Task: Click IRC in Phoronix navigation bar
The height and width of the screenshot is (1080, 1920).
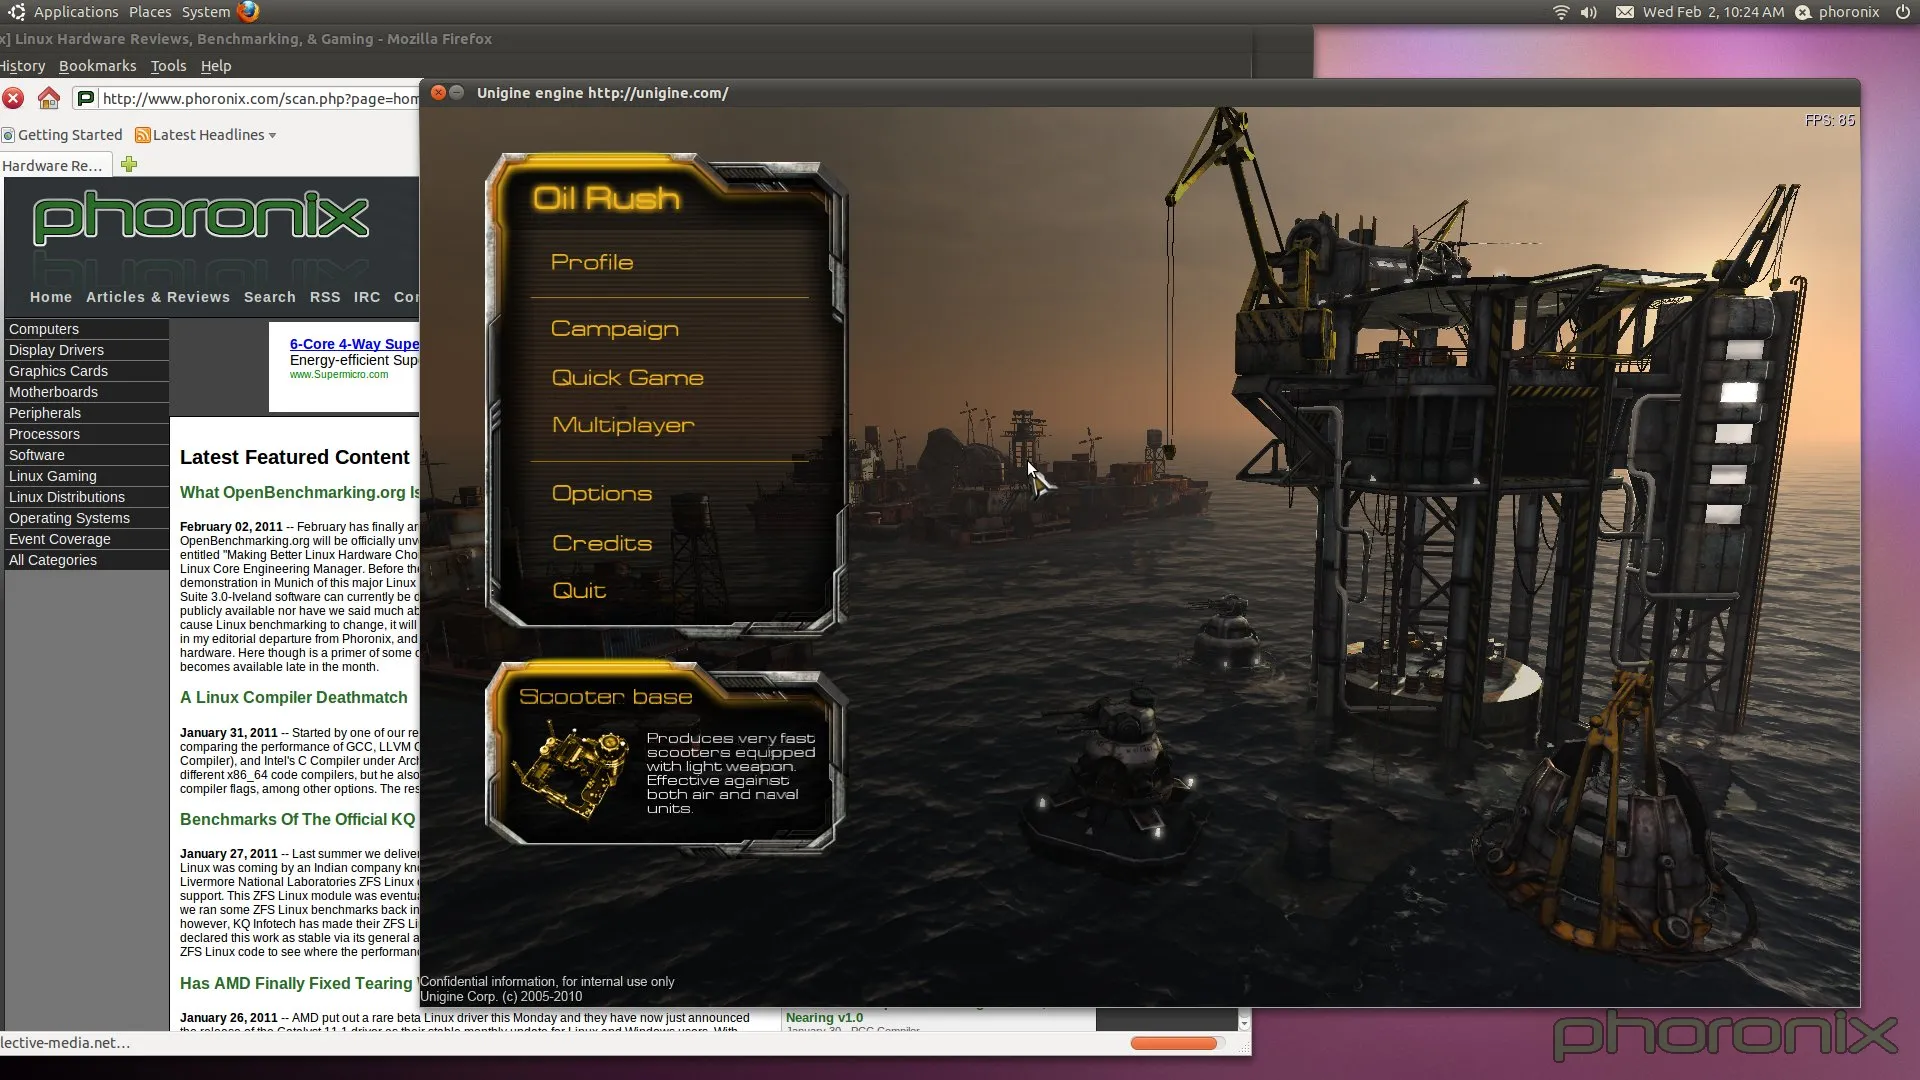Action: (367, 297)
